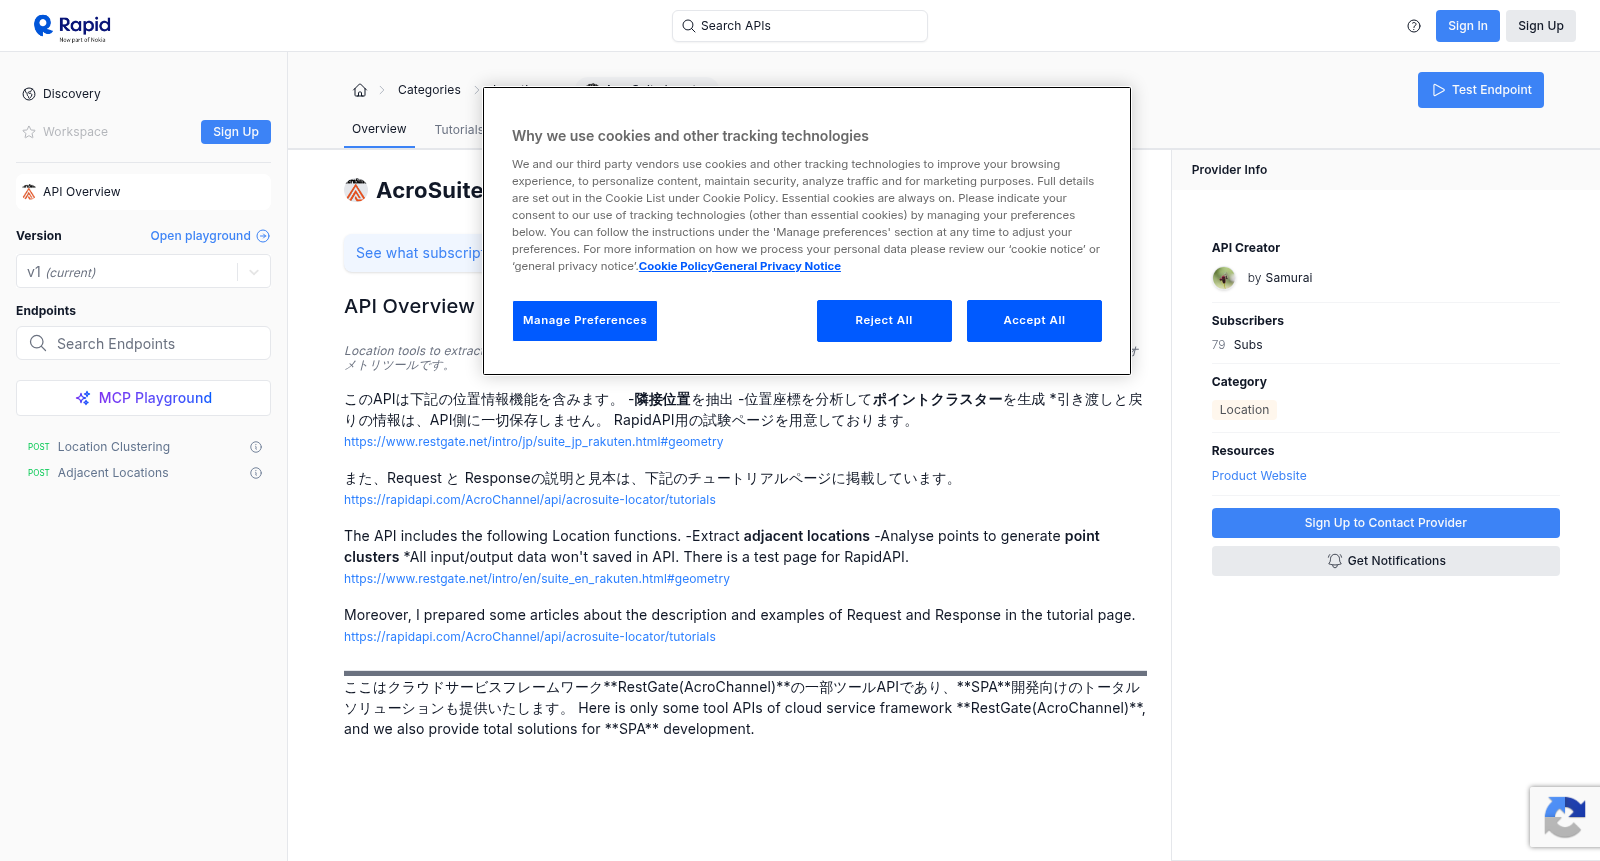
Task: Click the Test Endpoint button
Action: click(x=1480, y=90)
